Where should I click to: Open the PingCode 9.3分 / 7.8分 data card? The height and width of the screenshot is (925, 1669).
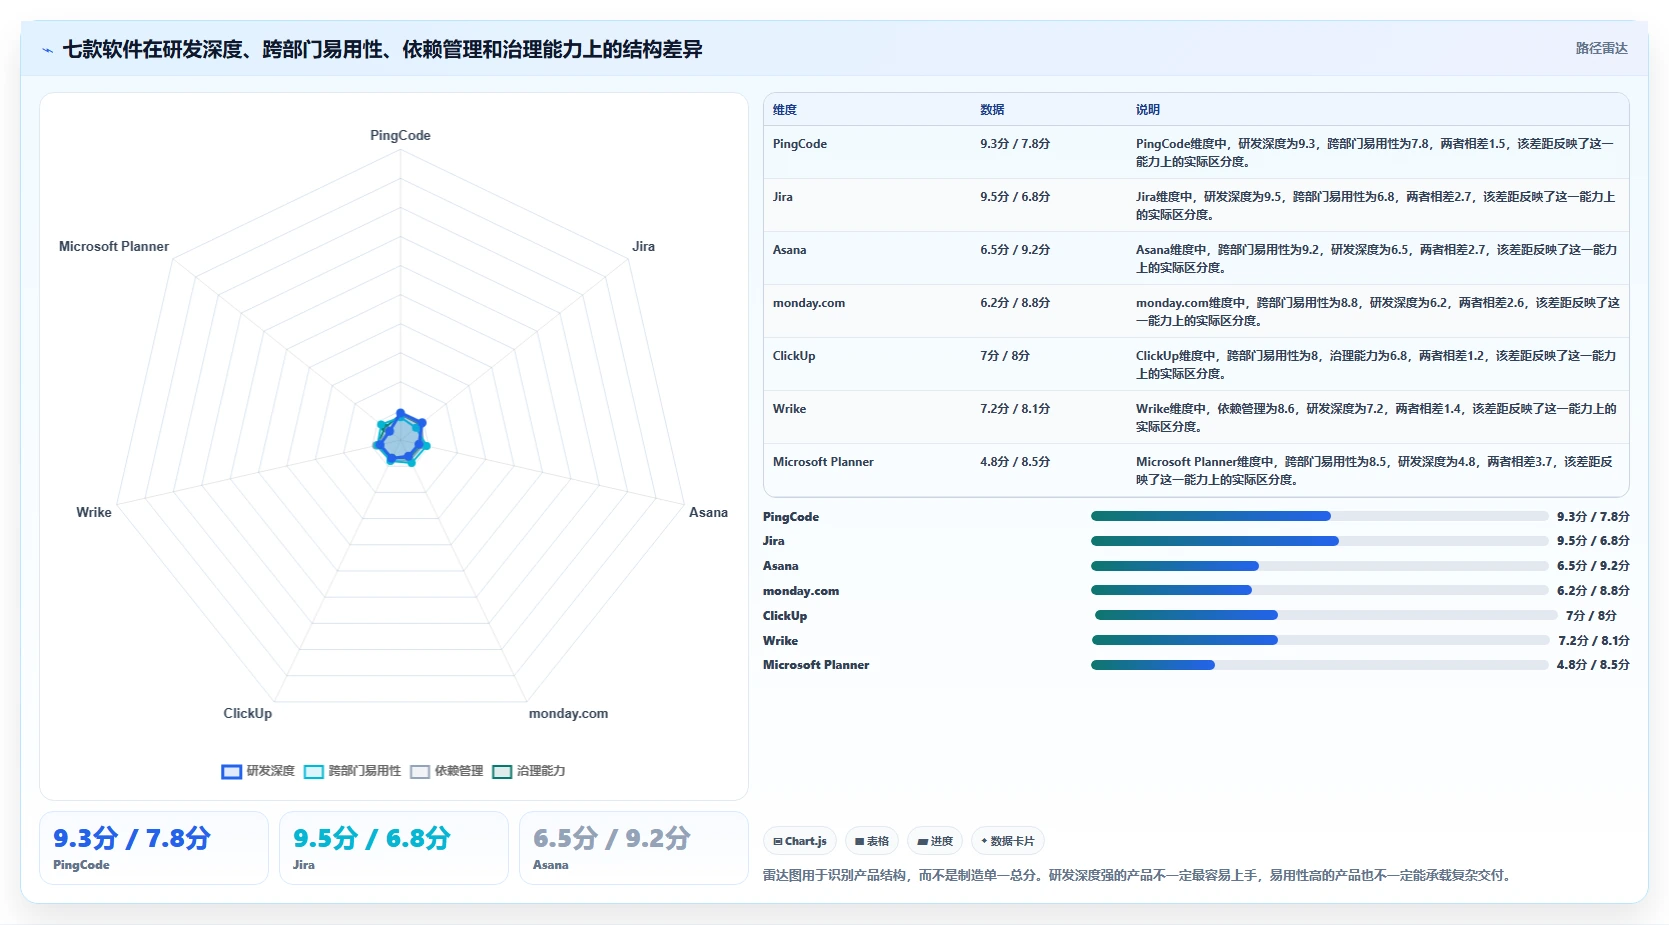pos(154,848)
